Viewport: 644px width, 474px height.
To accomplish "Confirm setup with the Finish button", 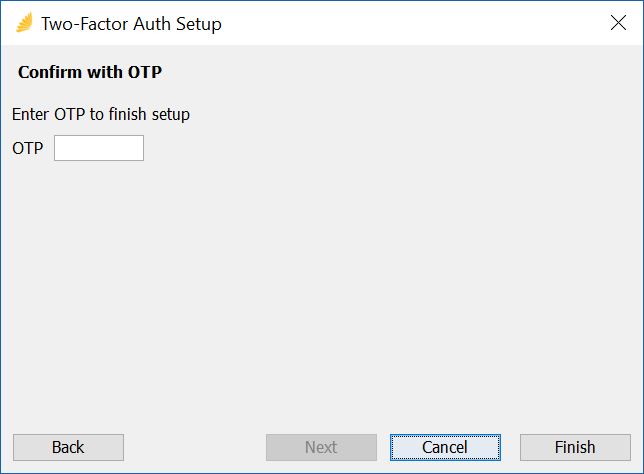I will pyautogui.click(x=575, y=447).
